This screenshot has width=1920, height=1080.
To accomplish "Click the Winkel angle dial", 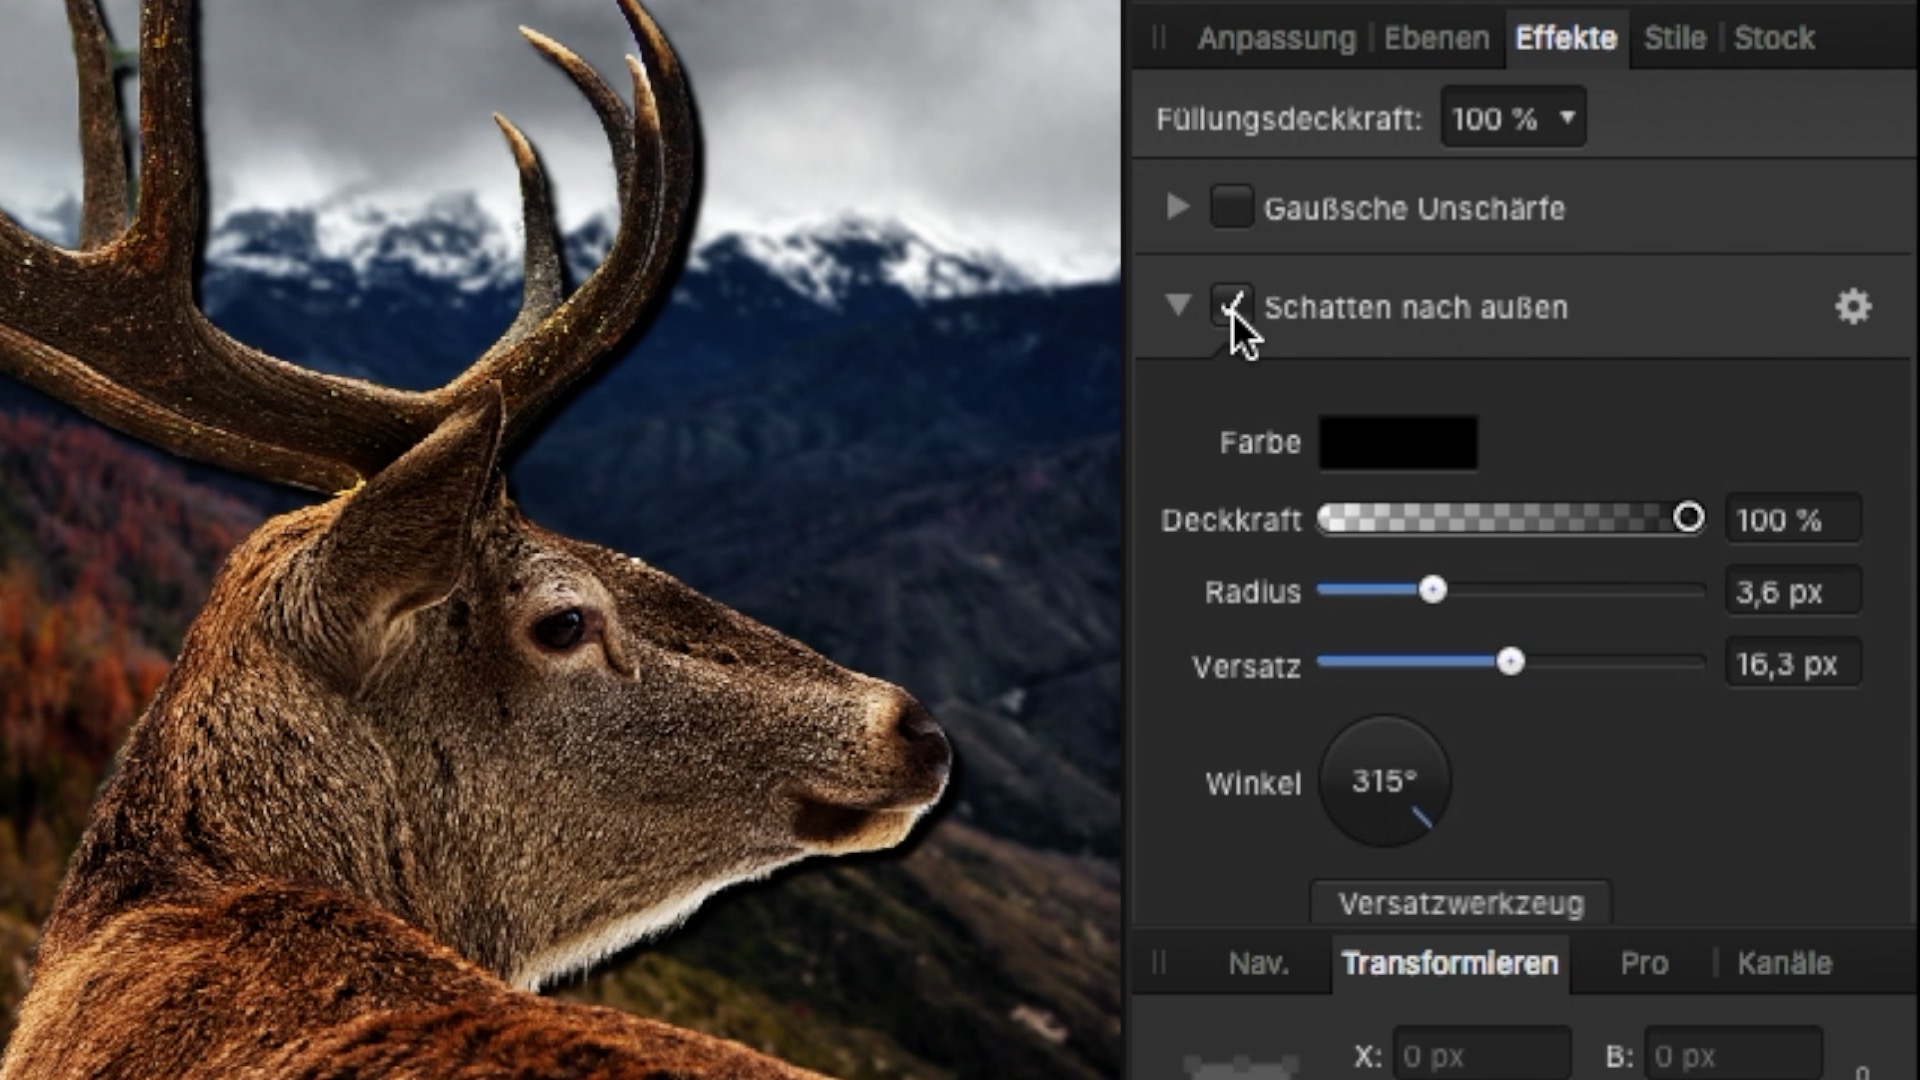I will coord(1385,780).
